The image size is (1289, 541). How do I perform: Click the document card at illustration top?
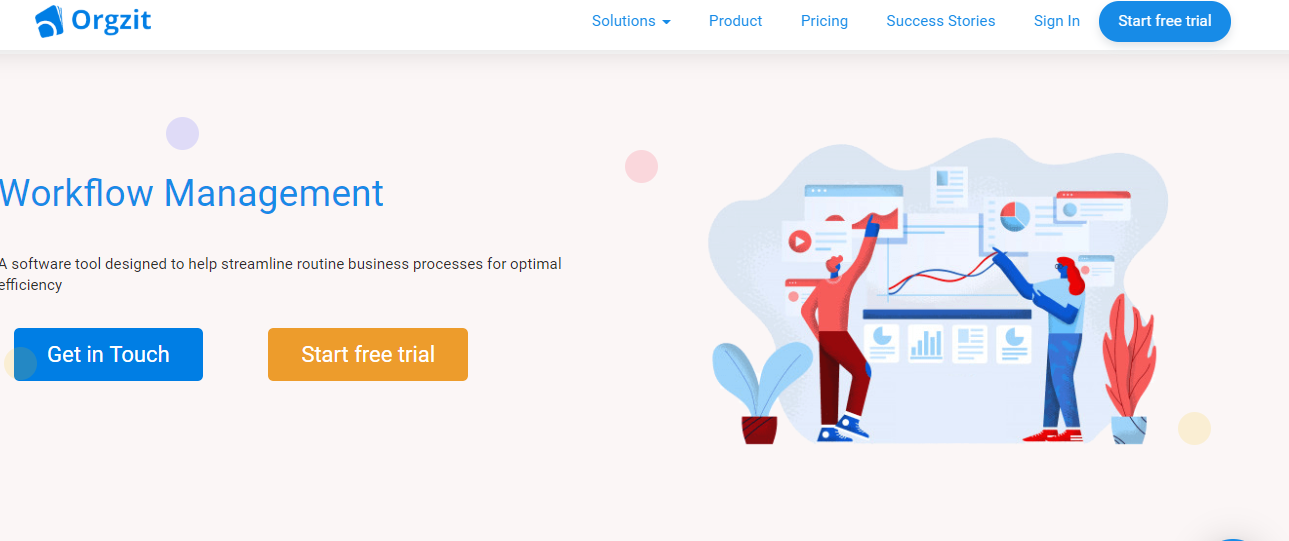[x=948, y=187]
